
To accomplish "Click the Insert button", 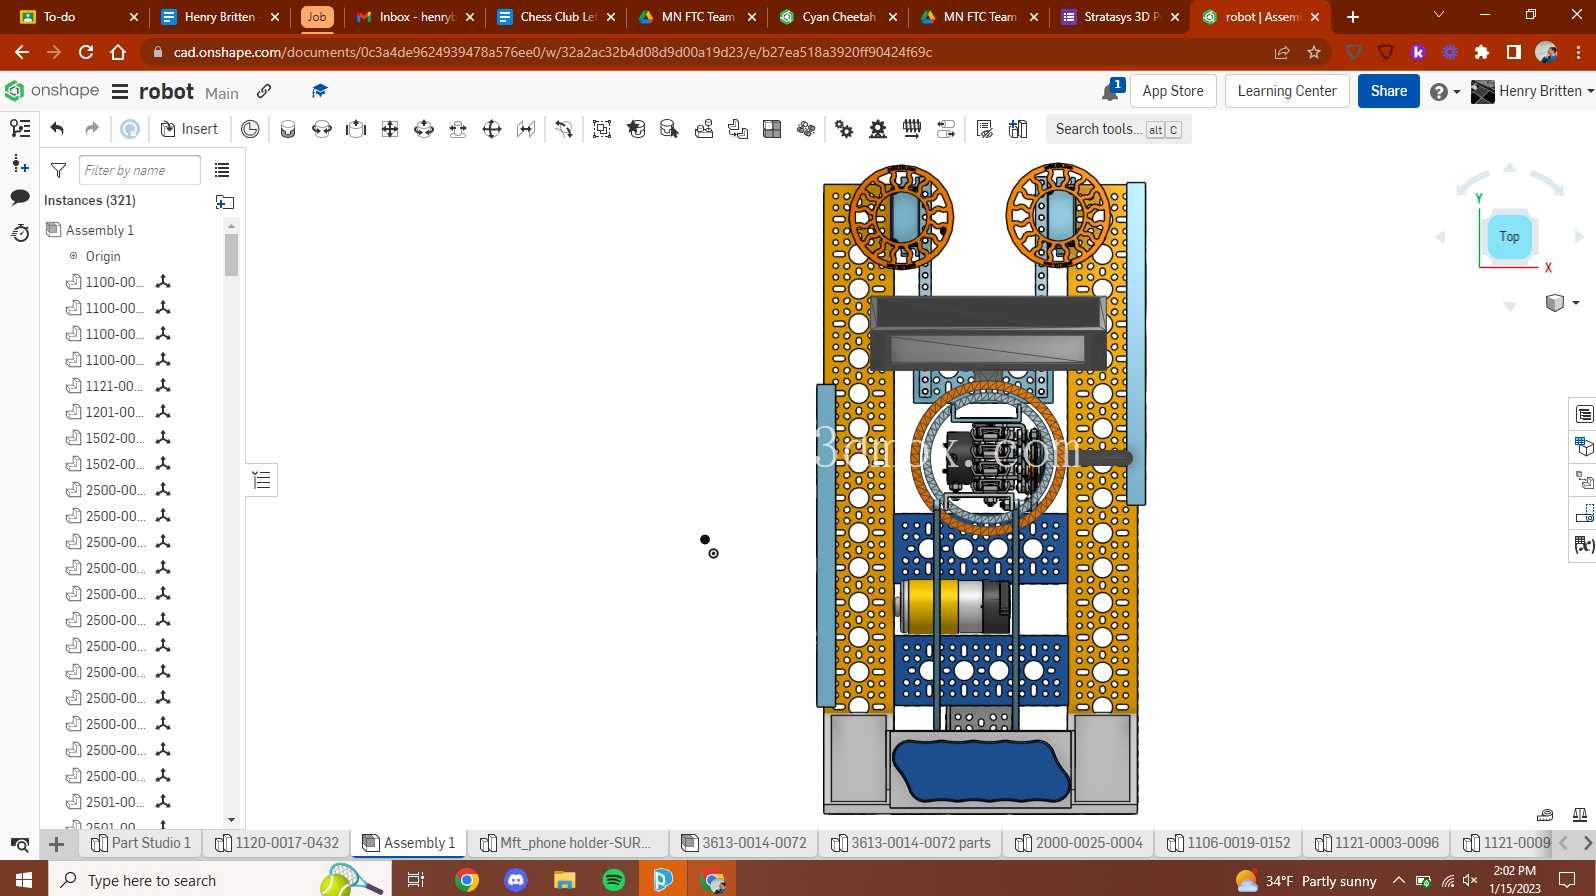I will [x=189, y=129].
